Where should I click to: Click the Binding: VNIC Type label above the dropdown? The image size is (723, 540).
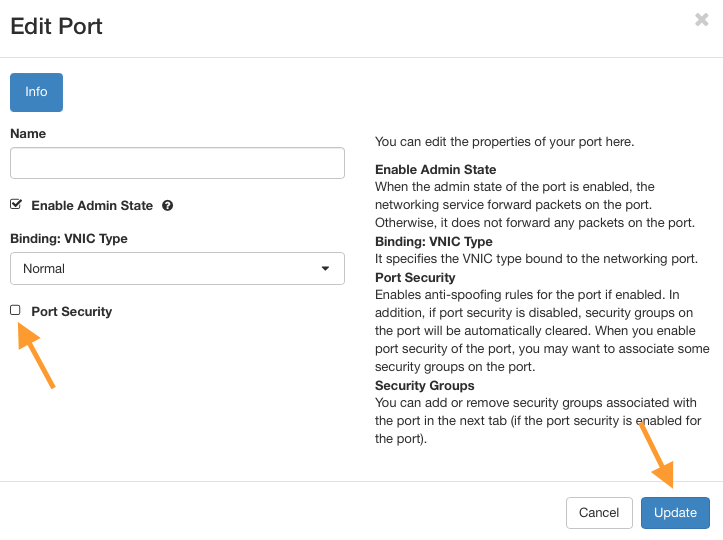click(x=69, y=239)
